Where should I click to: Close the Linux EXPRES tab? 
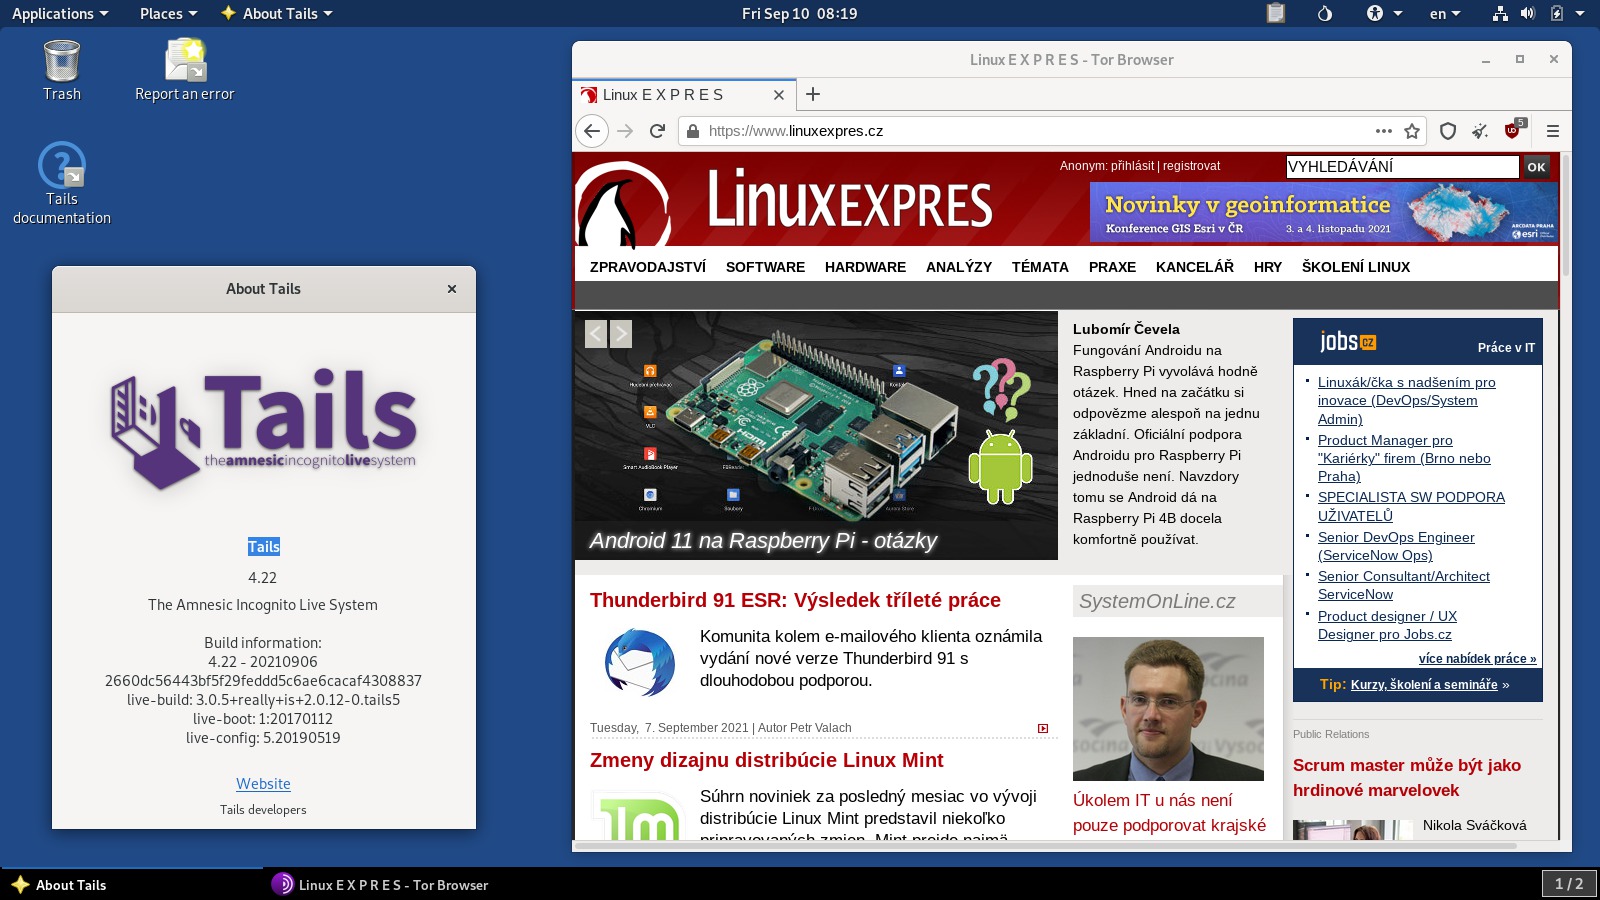point(779,95)
